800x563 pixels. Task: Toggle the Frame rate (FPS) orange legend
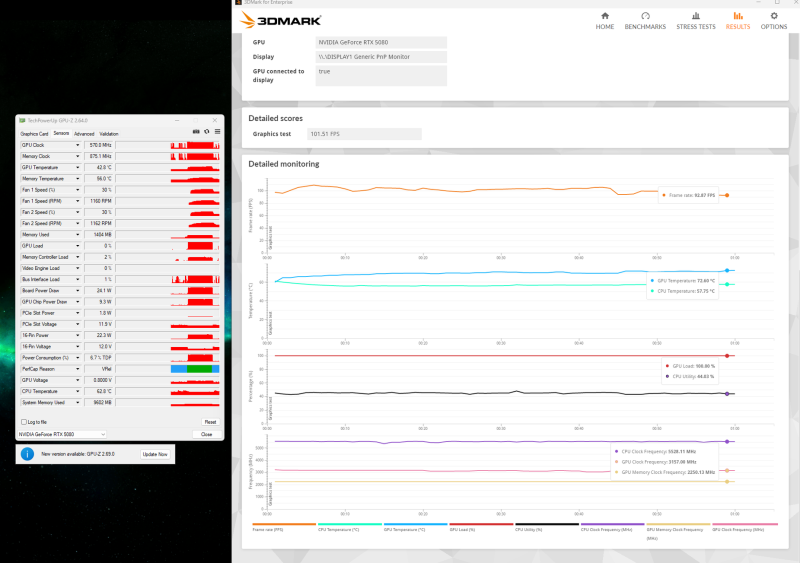(284, 524)
